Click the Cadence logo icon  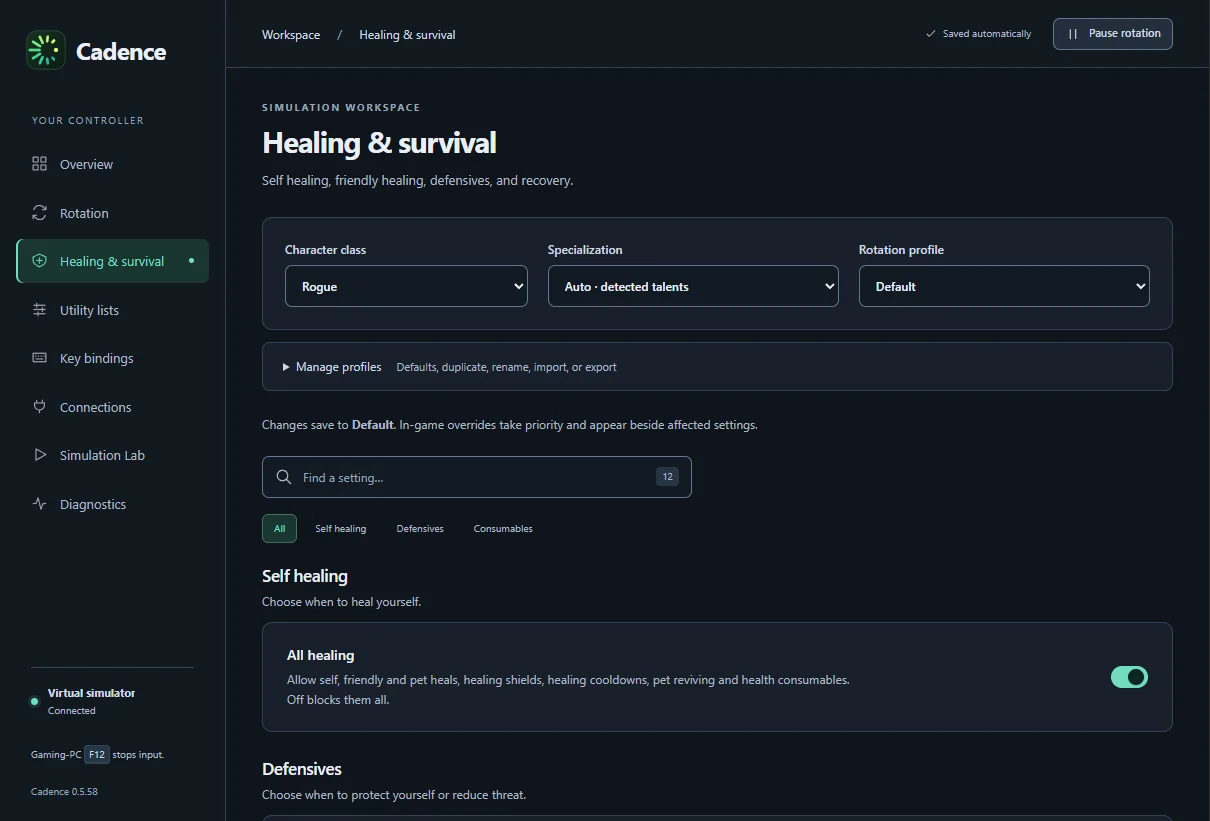[46, 50]
